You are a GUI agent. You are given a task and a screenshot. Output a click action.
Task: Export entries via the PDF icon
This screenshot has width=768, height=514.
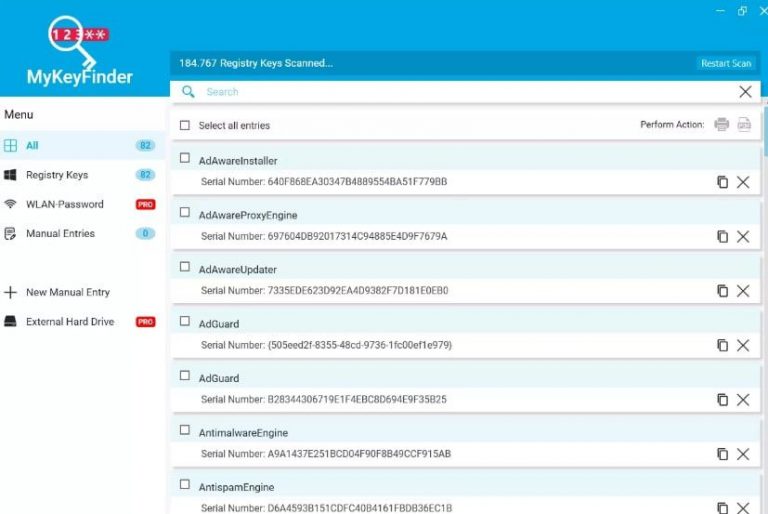pos(744,124)
